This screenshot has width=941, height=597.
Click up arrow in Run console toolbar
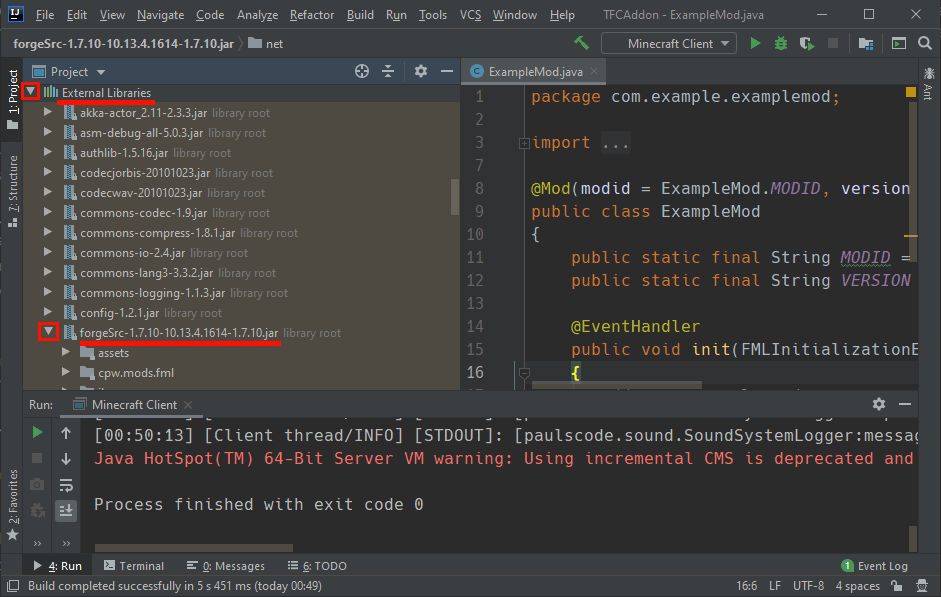pyautogui.click(x=66, y=433)
